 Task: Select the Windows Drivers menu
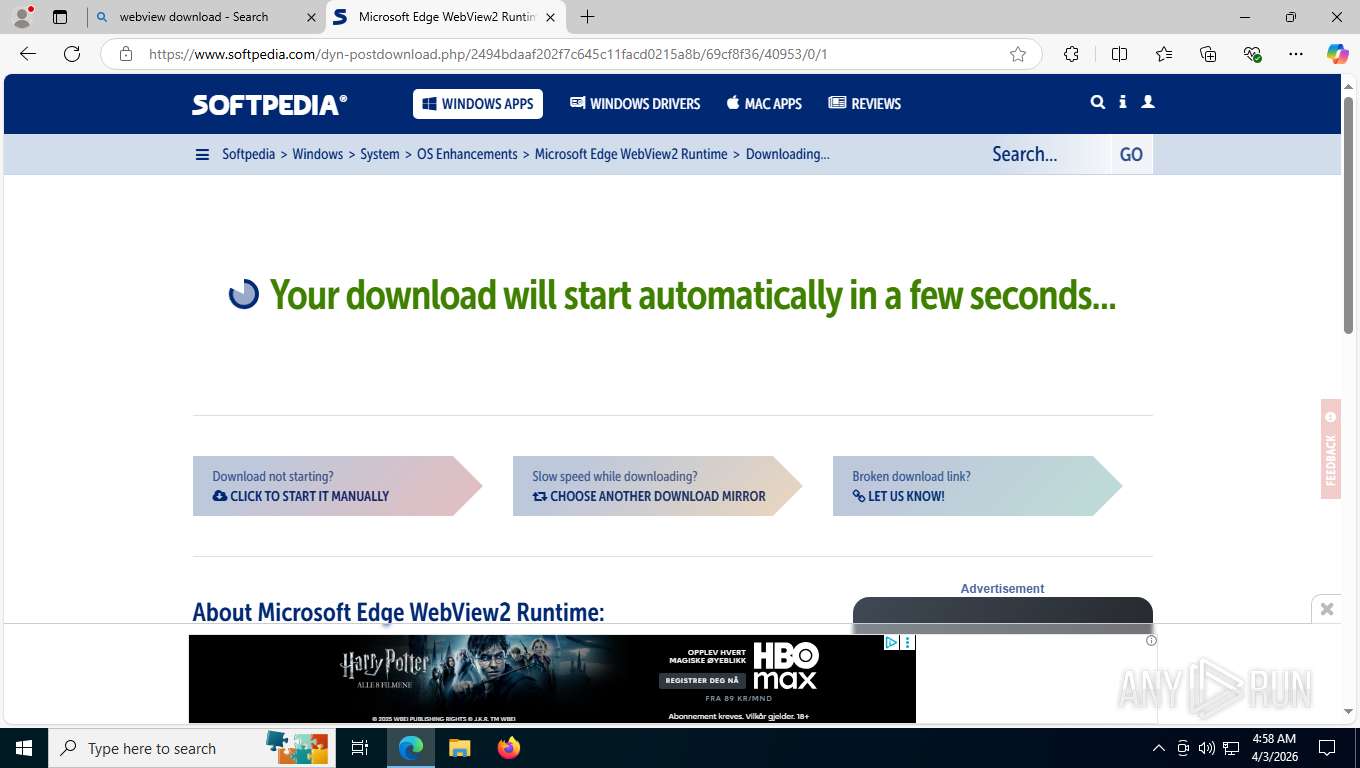click(x=635, y=104)
